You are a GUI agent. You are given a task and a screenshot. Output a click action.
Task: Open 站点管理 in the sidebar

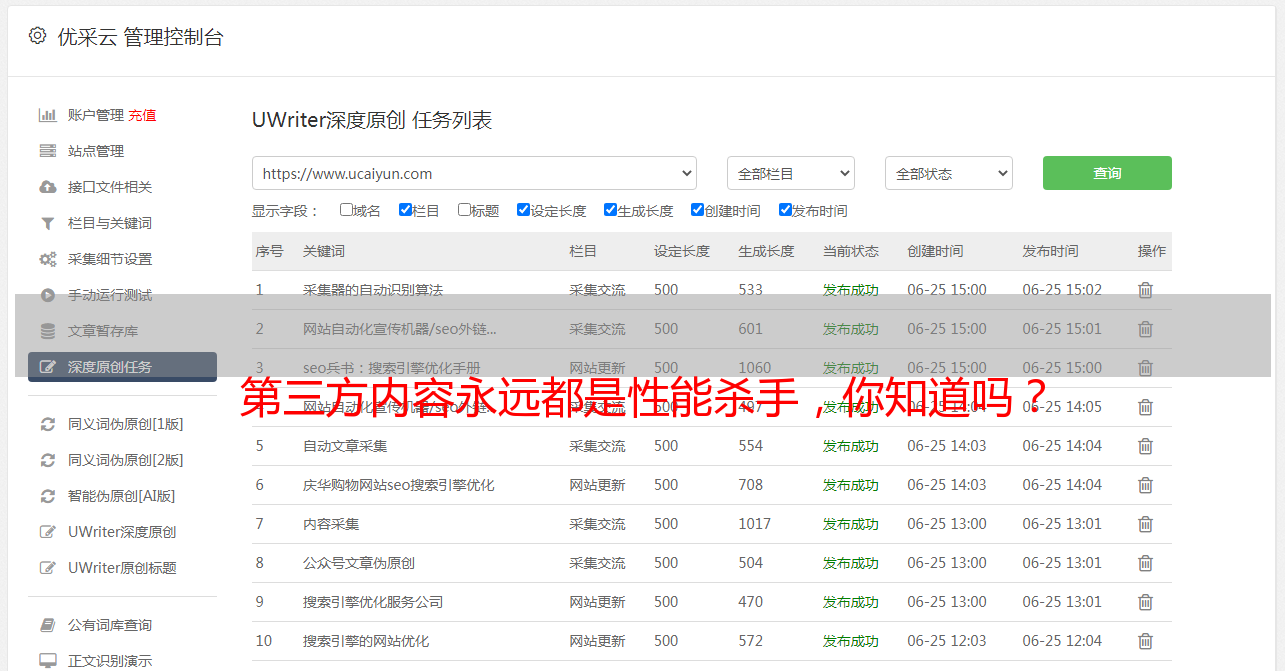[x=96, y=151]
